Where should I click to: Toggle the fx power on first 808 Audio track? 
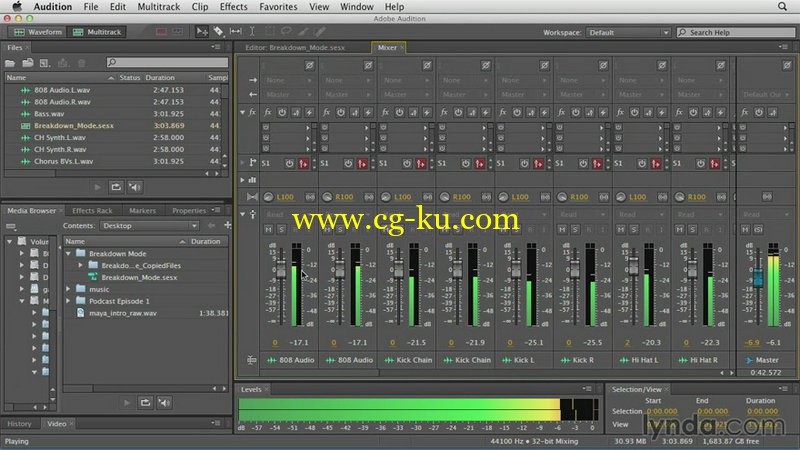click(x=282, y=112)
